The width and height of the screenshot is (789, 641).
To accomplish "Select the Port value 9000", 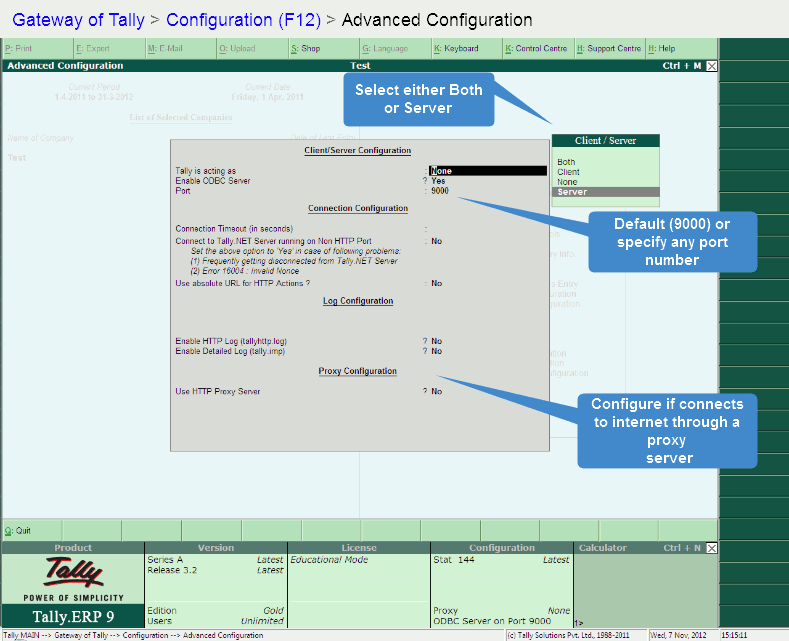I will point(440,191).
